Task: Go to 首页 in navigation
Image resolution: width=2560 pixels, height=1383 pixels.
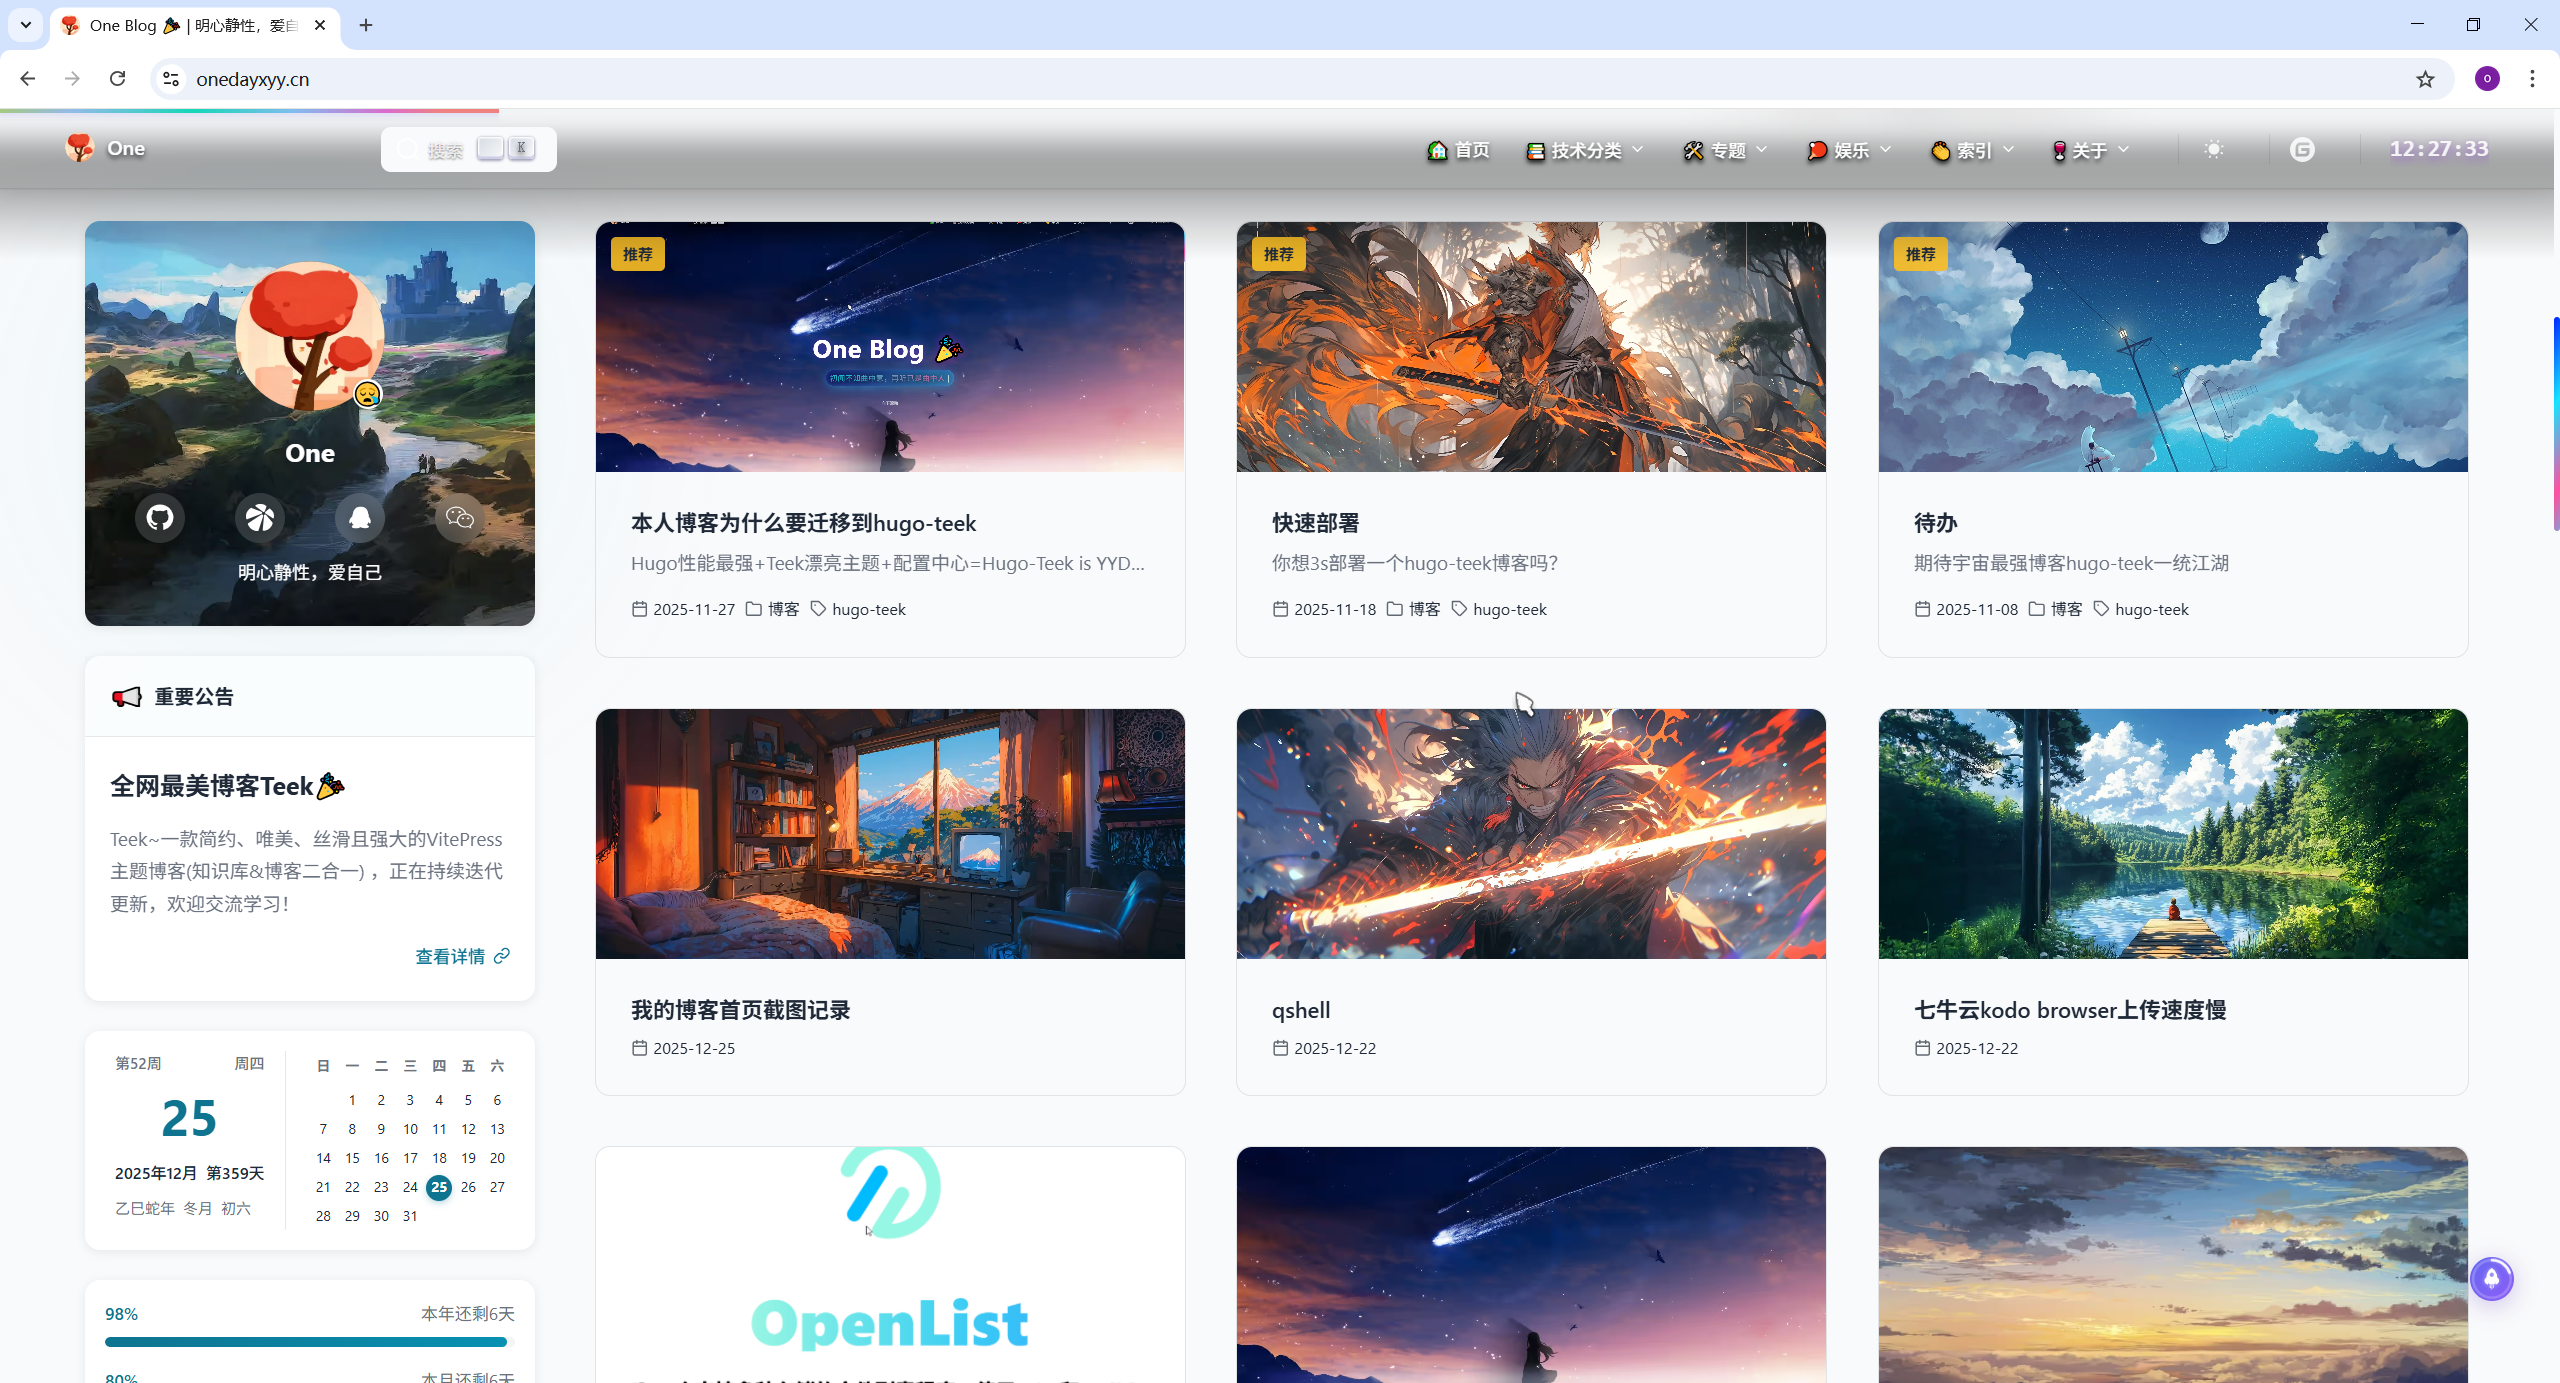Action: (x=1459, y=150)
